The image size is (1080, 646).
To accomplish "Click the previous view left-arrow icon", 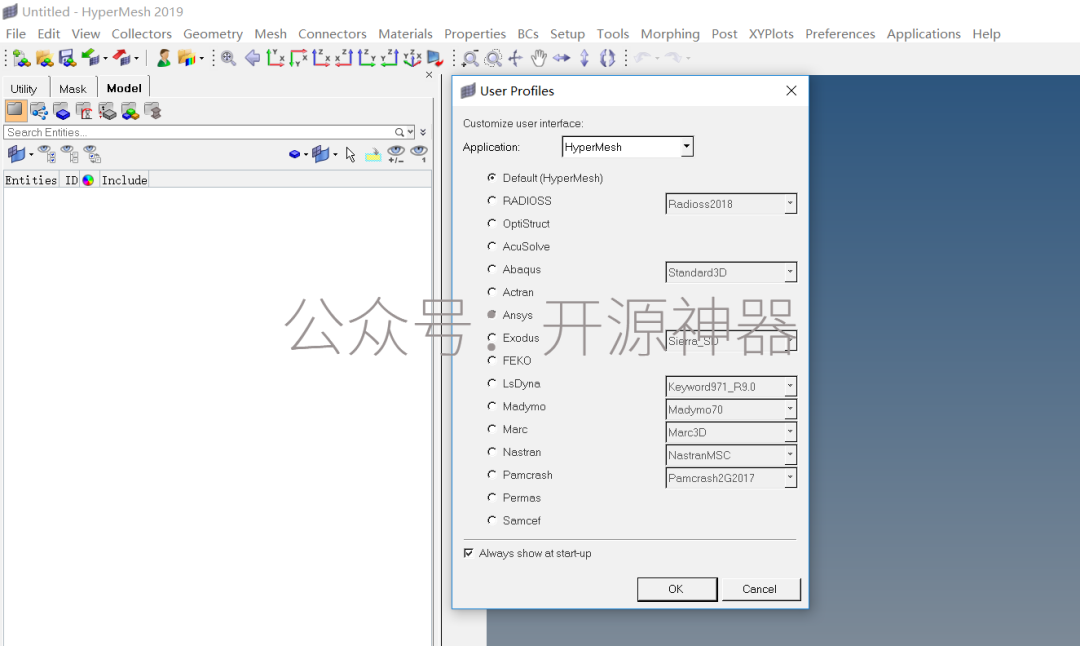I will (252, 59).
